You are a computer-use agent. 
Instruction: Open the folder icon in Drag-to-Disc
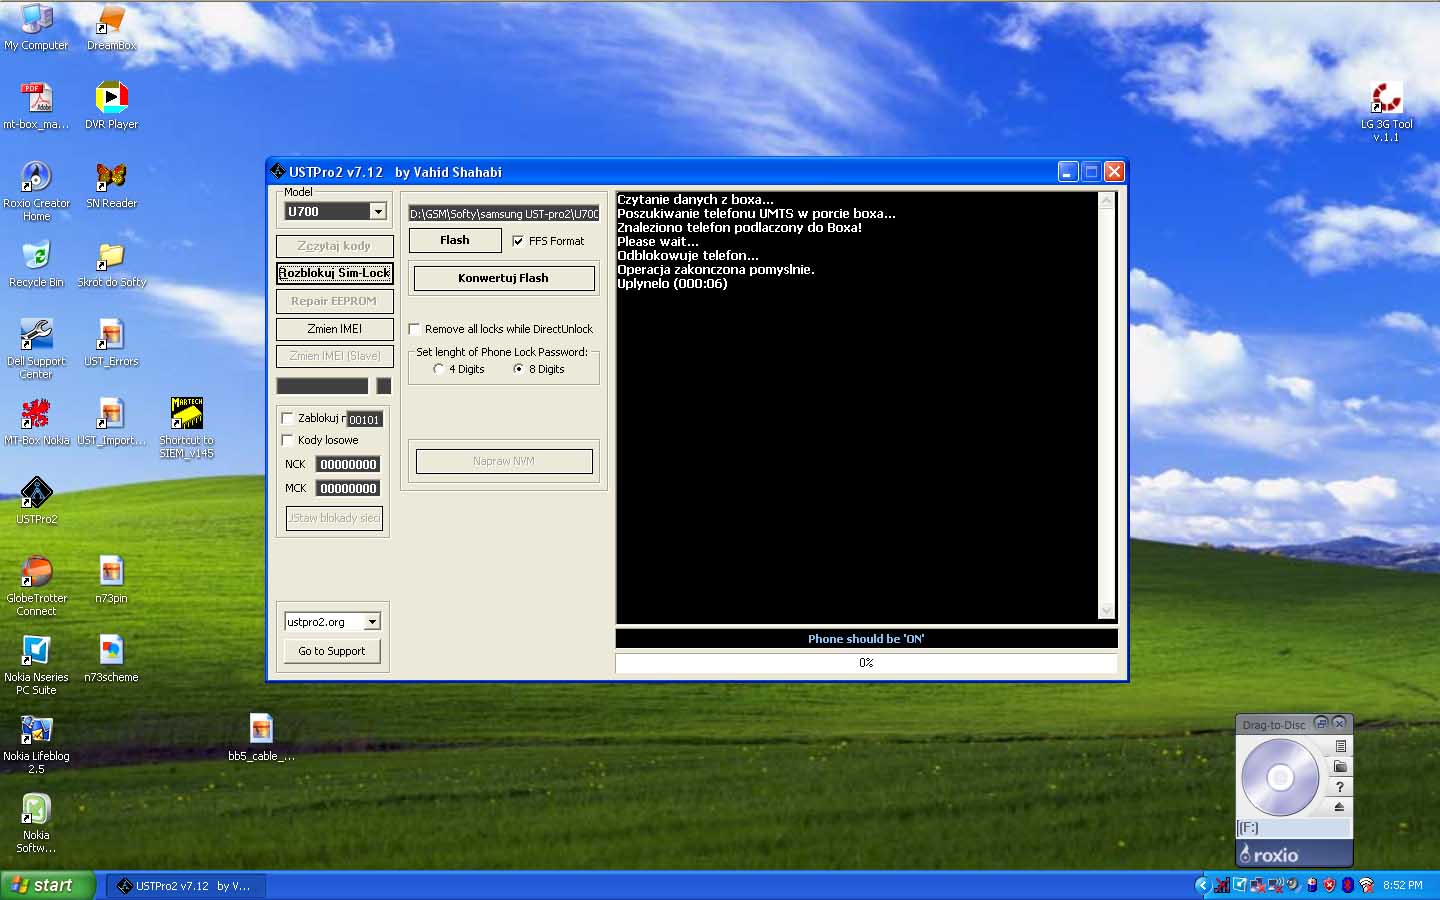pos(1339,766)
